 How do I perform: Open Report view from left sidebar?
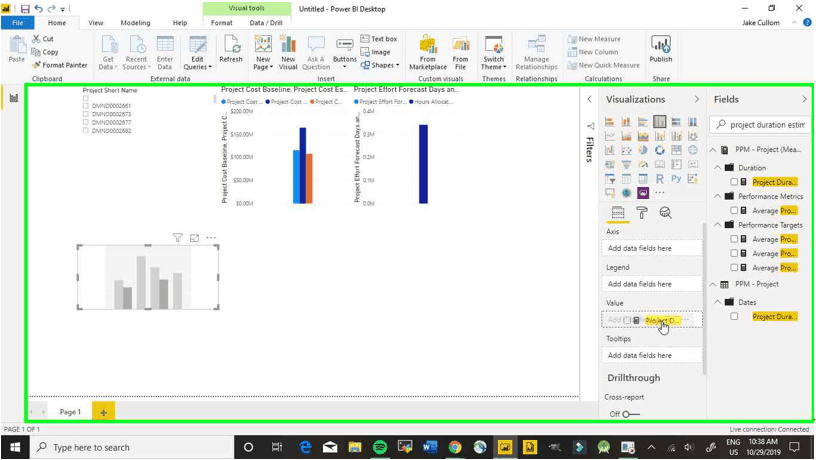(x=14, y=98)
